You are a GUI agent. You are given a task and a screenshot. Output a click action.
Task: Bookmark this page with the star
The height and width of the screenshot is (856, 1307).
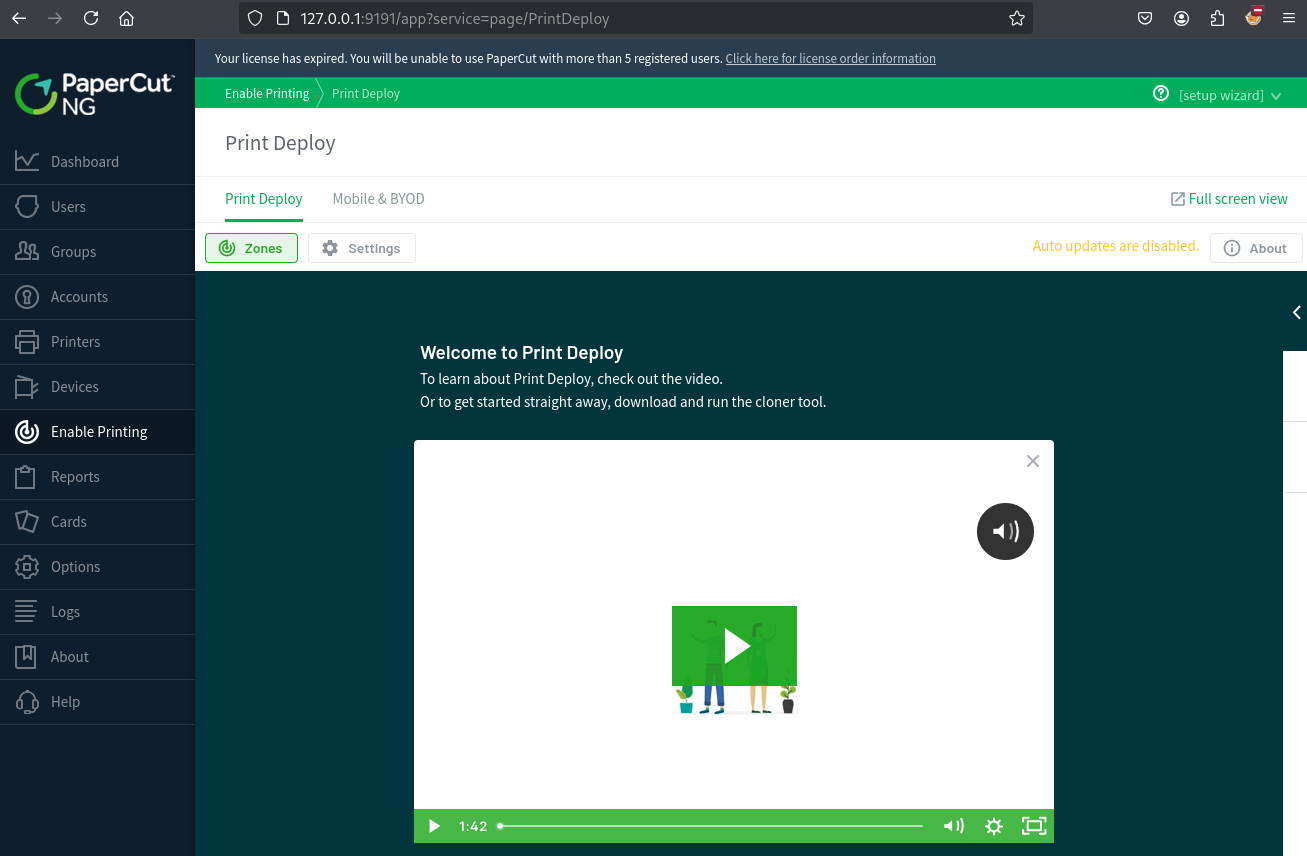pos(1016,18)
